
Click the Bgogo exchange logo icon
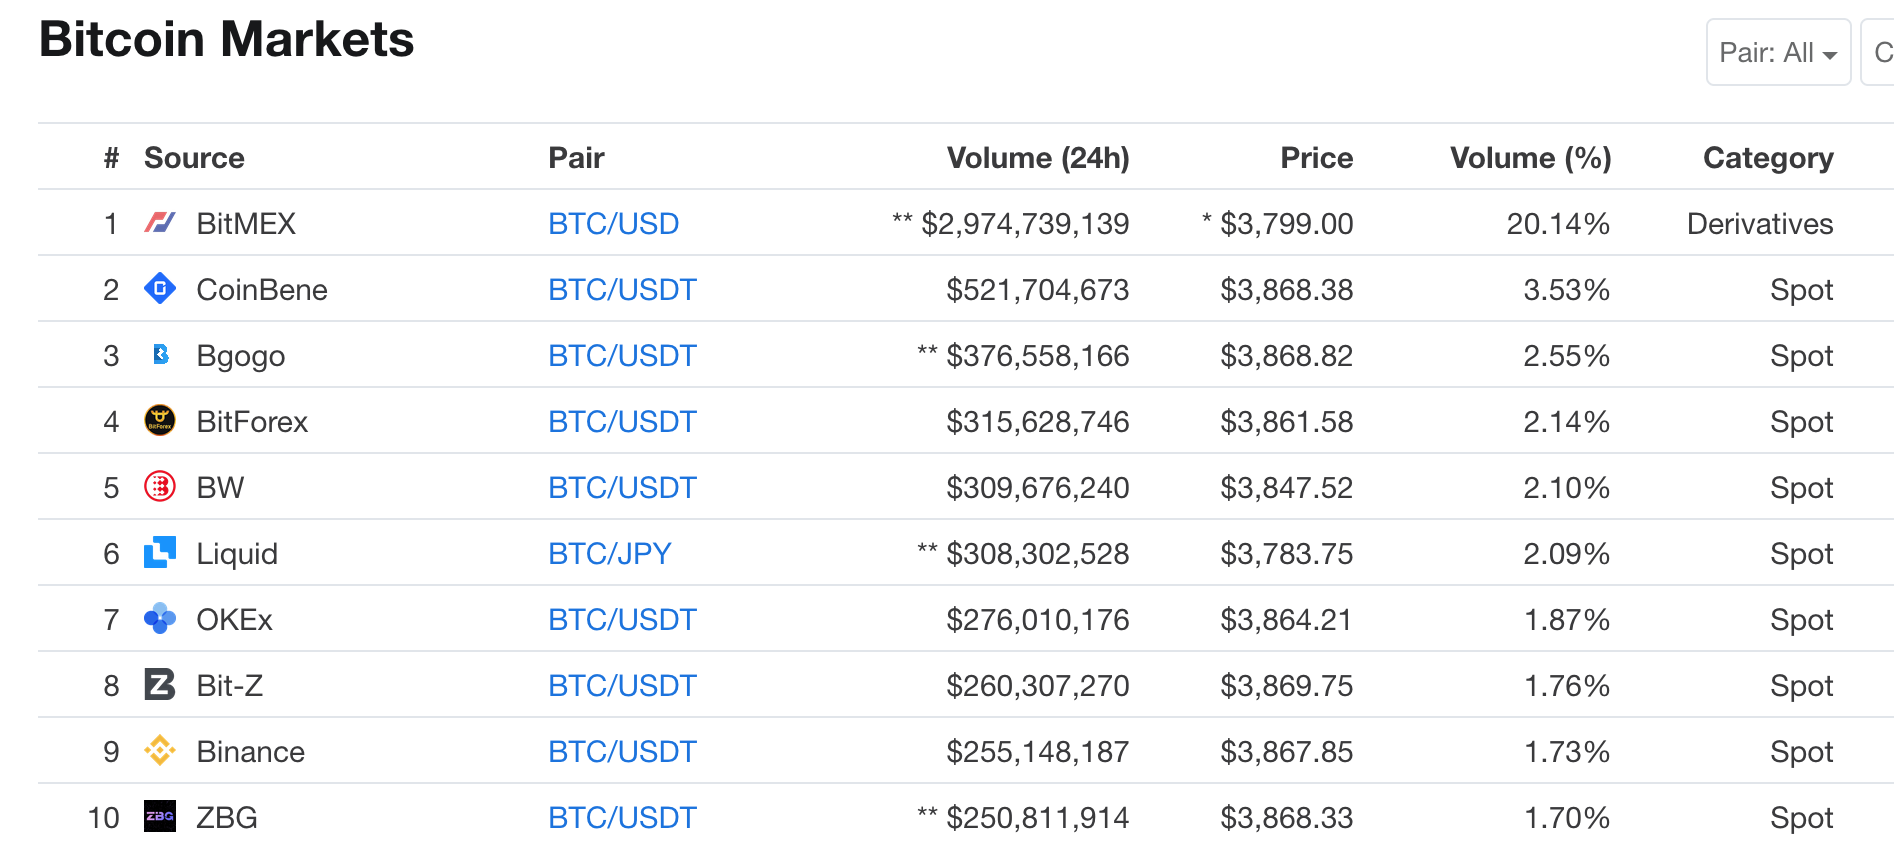(160, 355)
